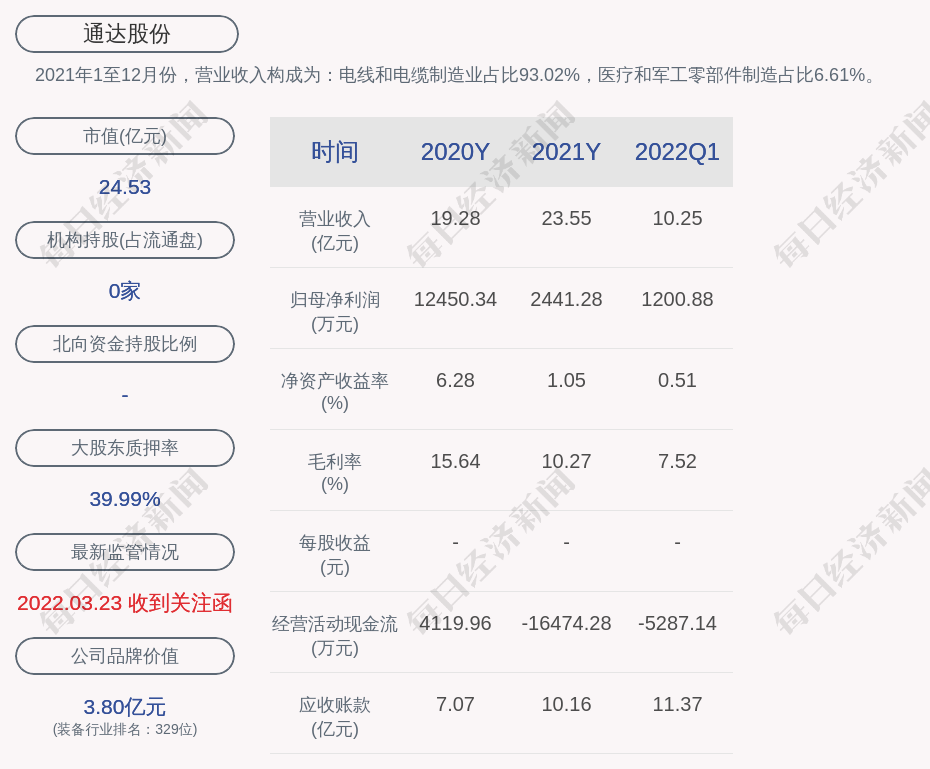Screen dimensions: 930x769
Task: Select the 市值(亿元) label button
Action: [125, 136]
